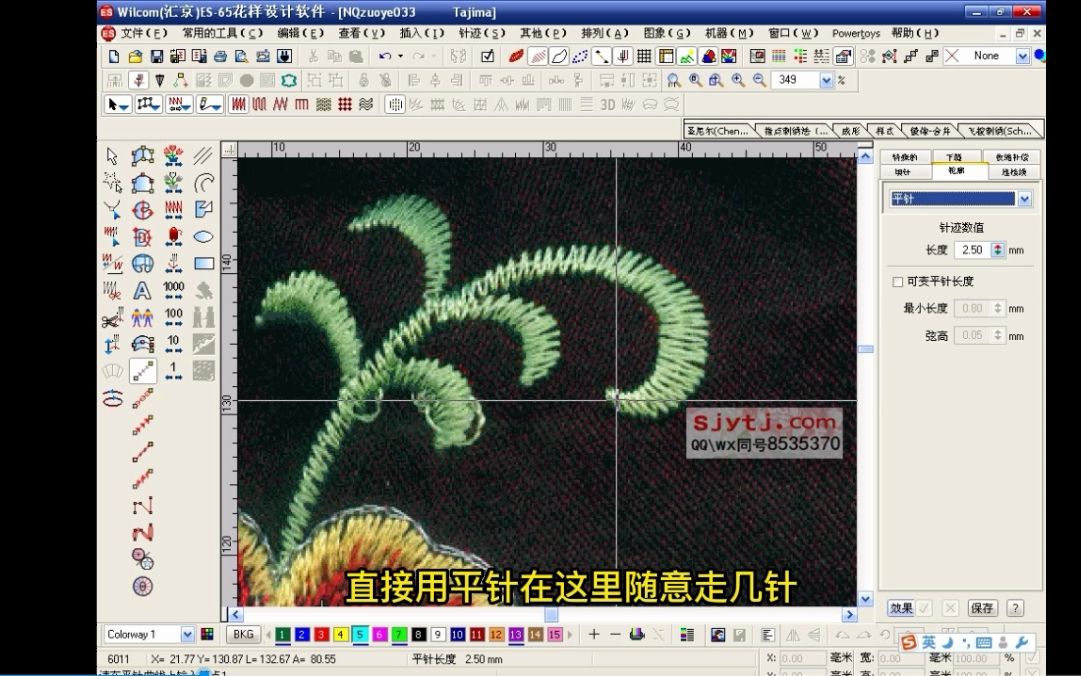Click the 效果 button
Screen dimensions: 1081x676
click(900, 608)
